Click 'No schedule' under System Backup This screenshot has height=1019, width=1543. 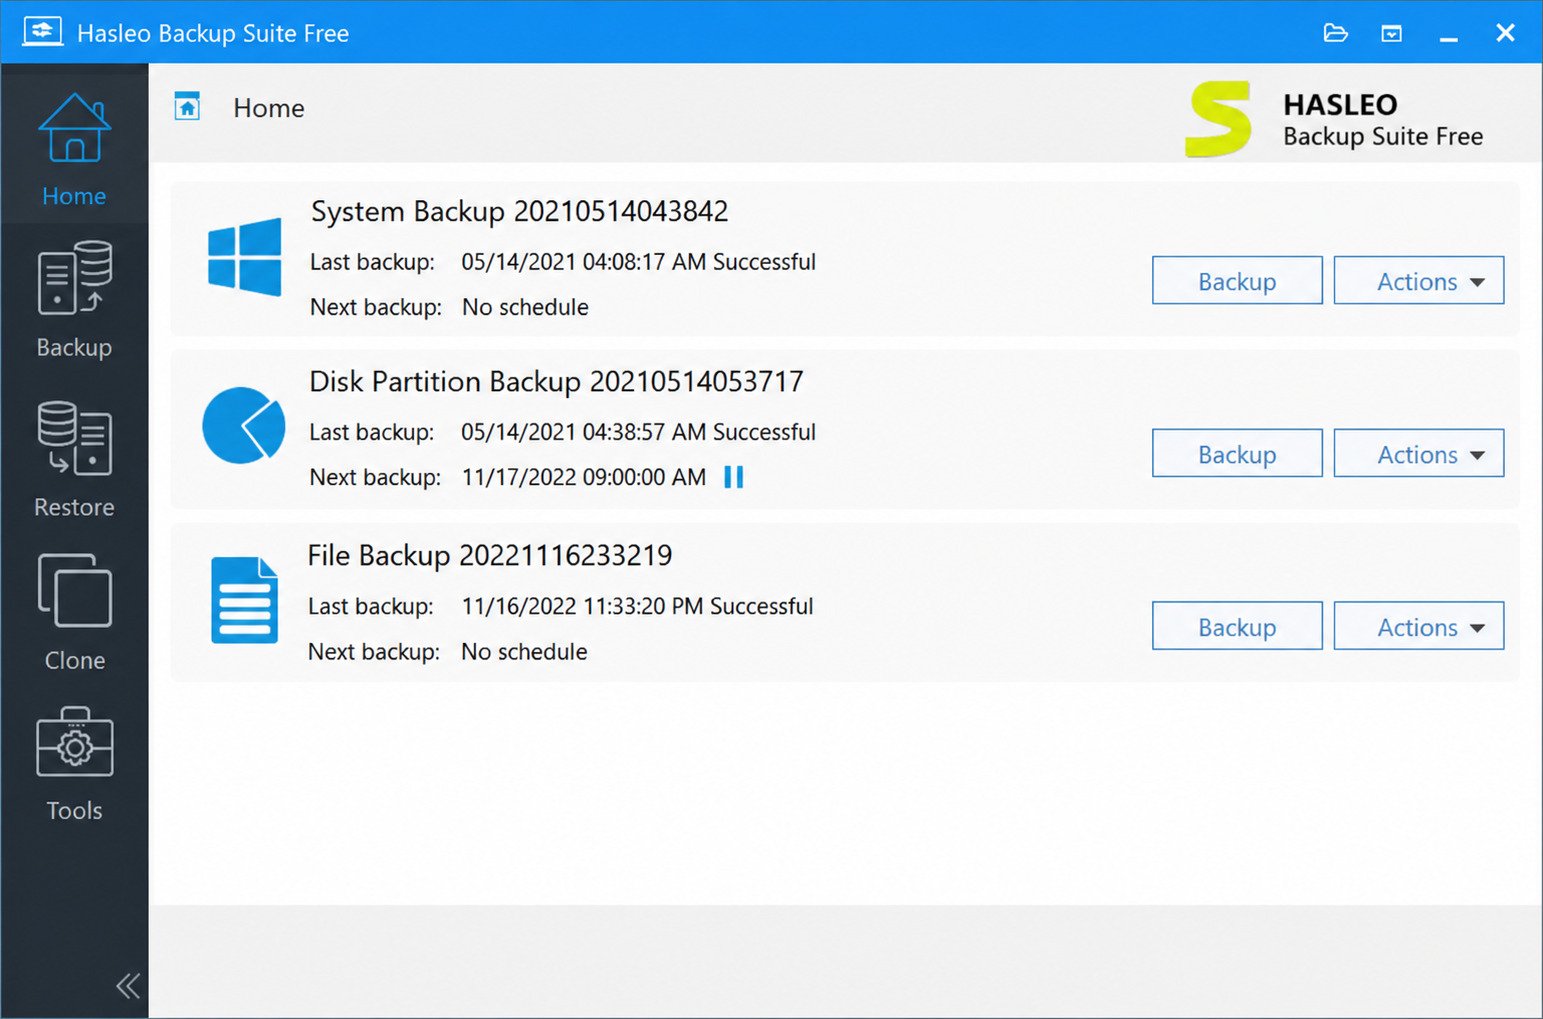(x=525, y=307)
